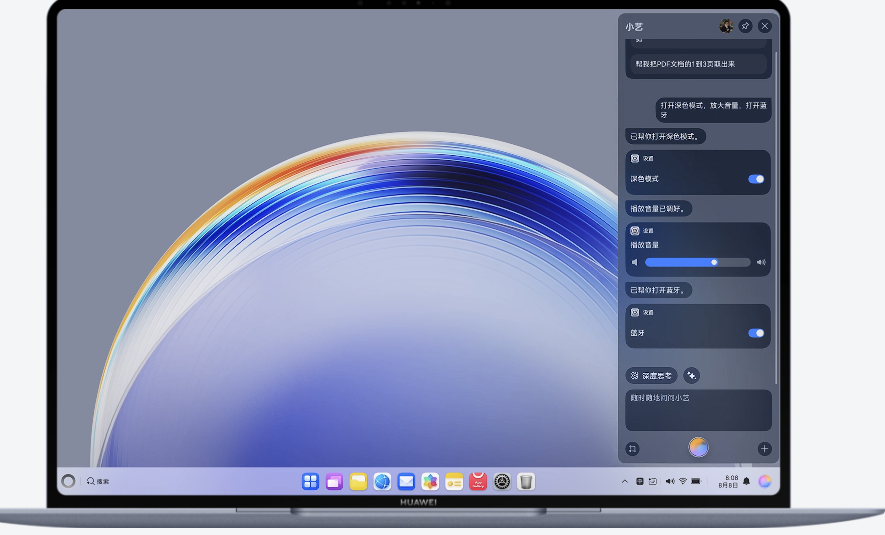The height and width of the screenshot is (535, 885).
Task: Open the circular start button on taskbar
Action: pyautogui.click(x=68, y=481)
